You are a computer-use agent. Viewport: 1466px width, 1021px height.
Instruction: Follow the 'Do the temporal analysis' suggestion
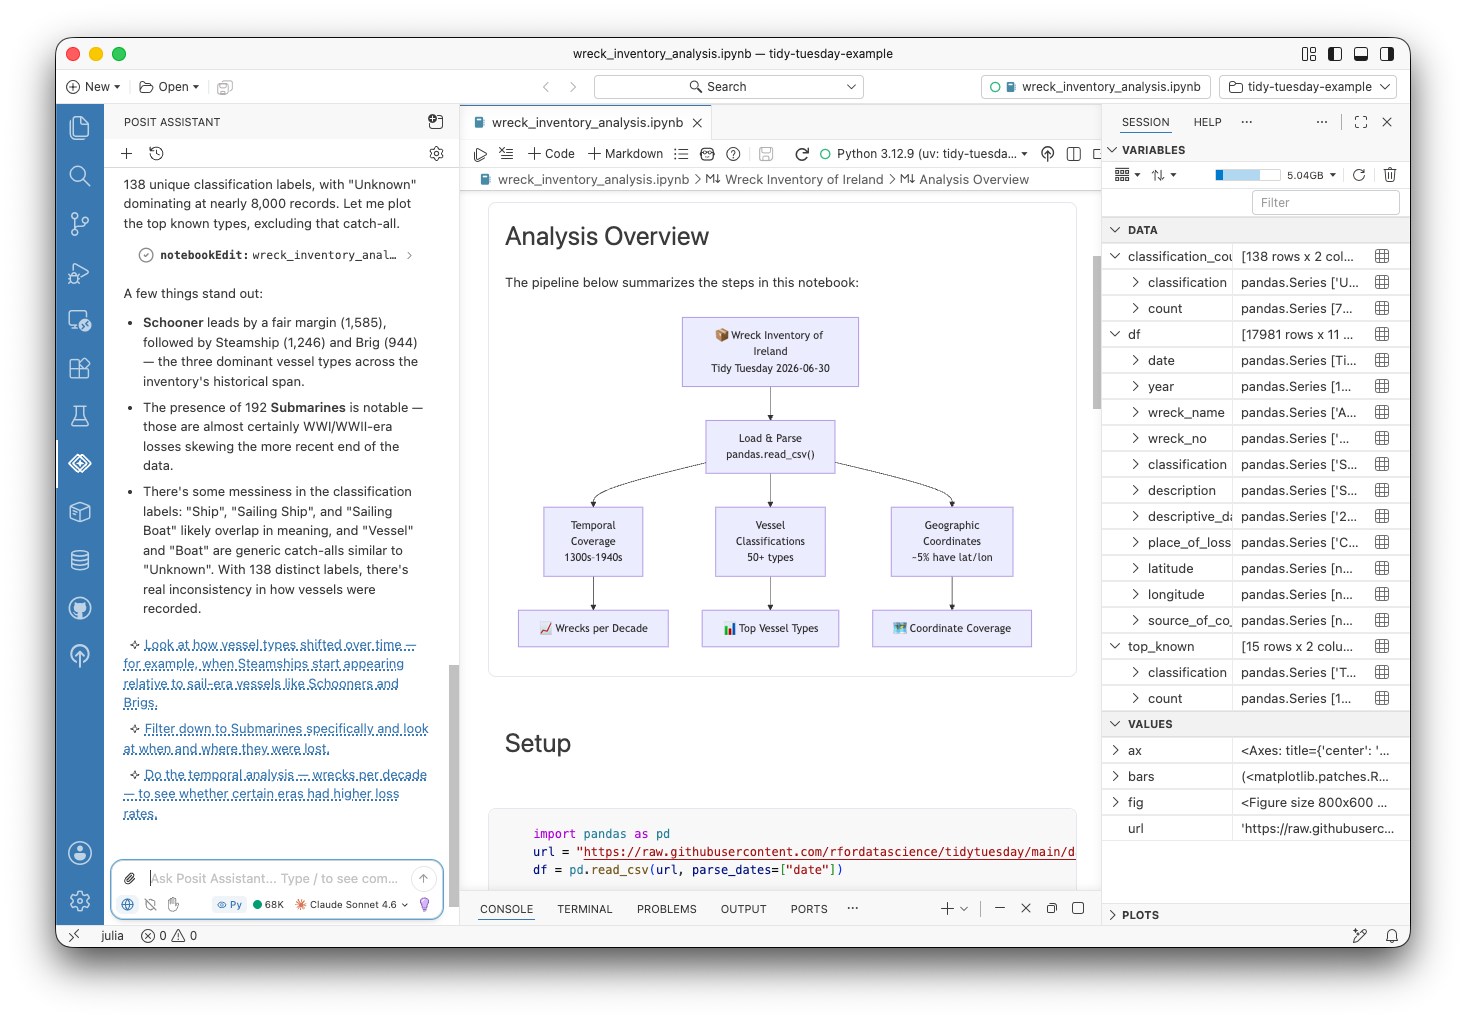275,794
